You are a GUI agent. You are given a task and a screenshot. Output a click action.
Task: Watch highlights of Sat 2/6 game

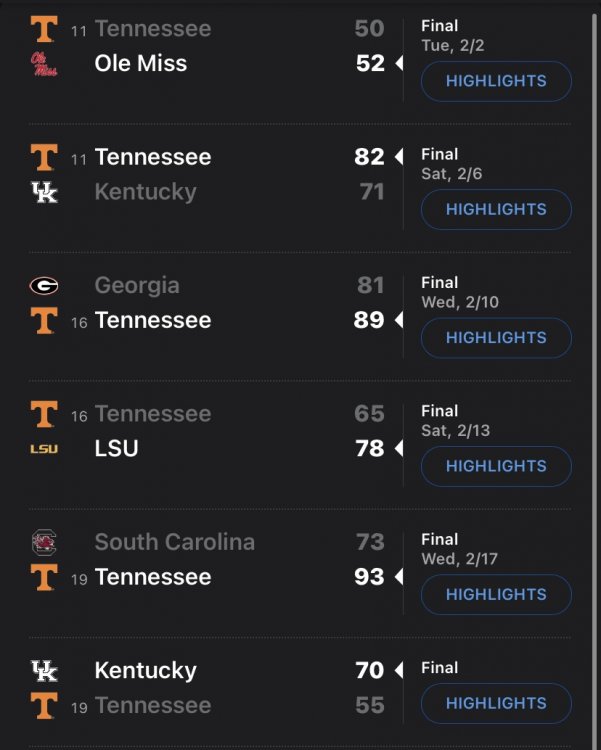pos(496,209)
